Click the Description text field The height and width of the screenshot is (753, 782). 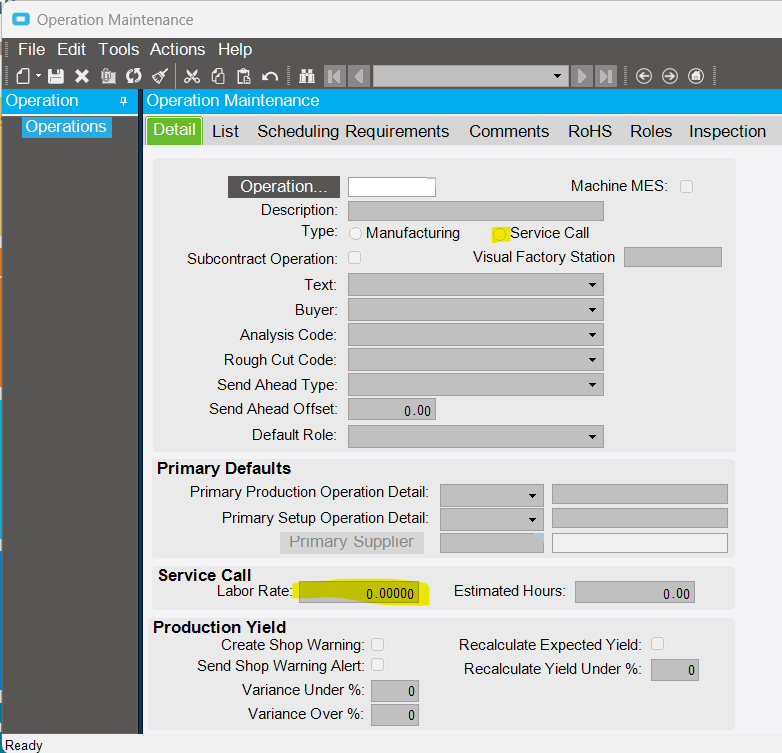[x=476, y=211]
